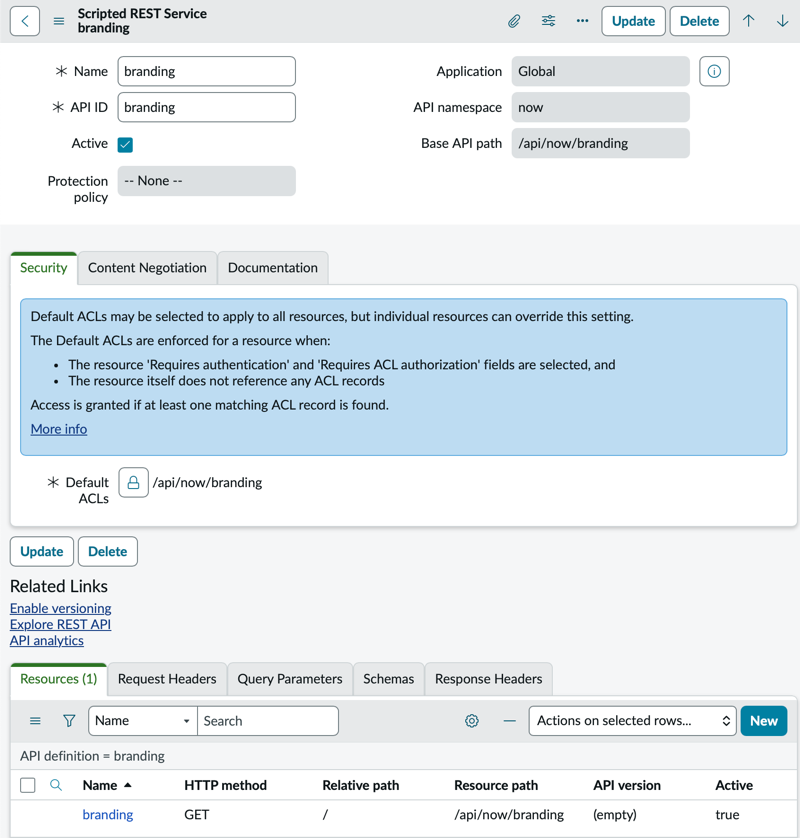800x838 pixels.
Task: Focus the API ID input field
Action: (x=206, y=107)
